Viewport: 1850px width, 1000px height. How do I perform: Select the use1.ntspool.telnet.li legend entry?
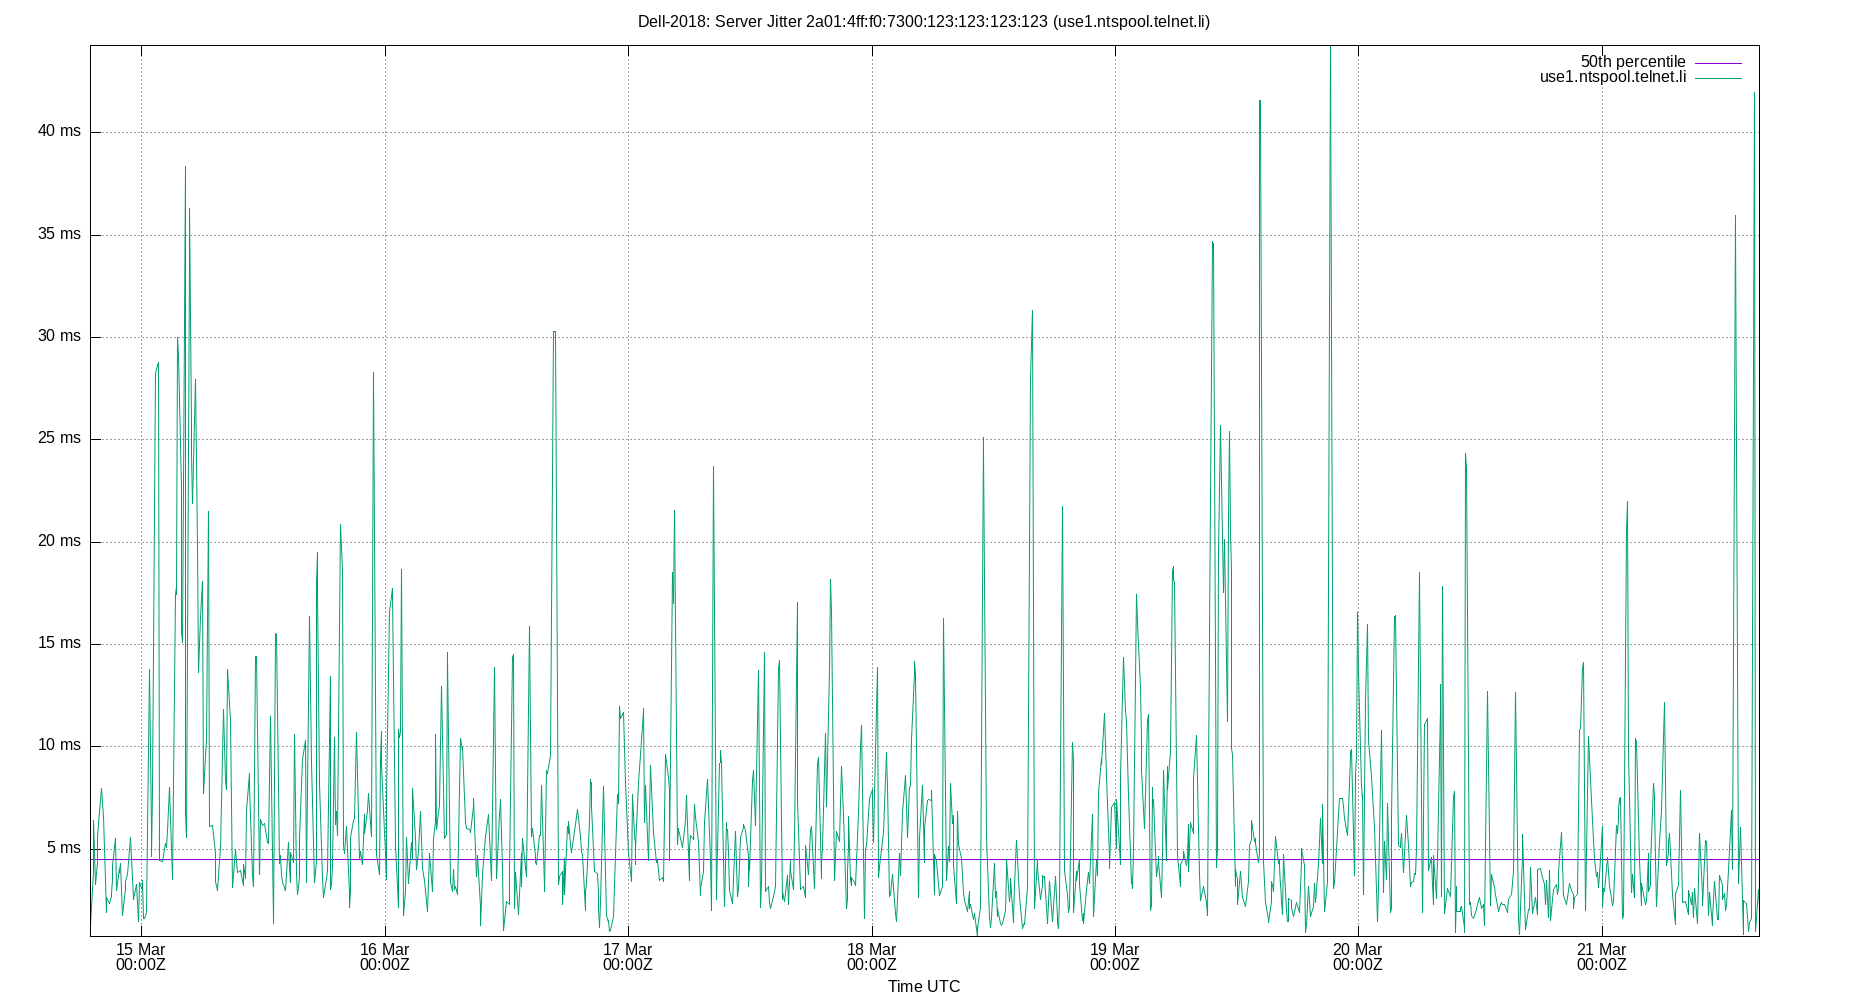pyautogui.click(x=1612, y=76)
